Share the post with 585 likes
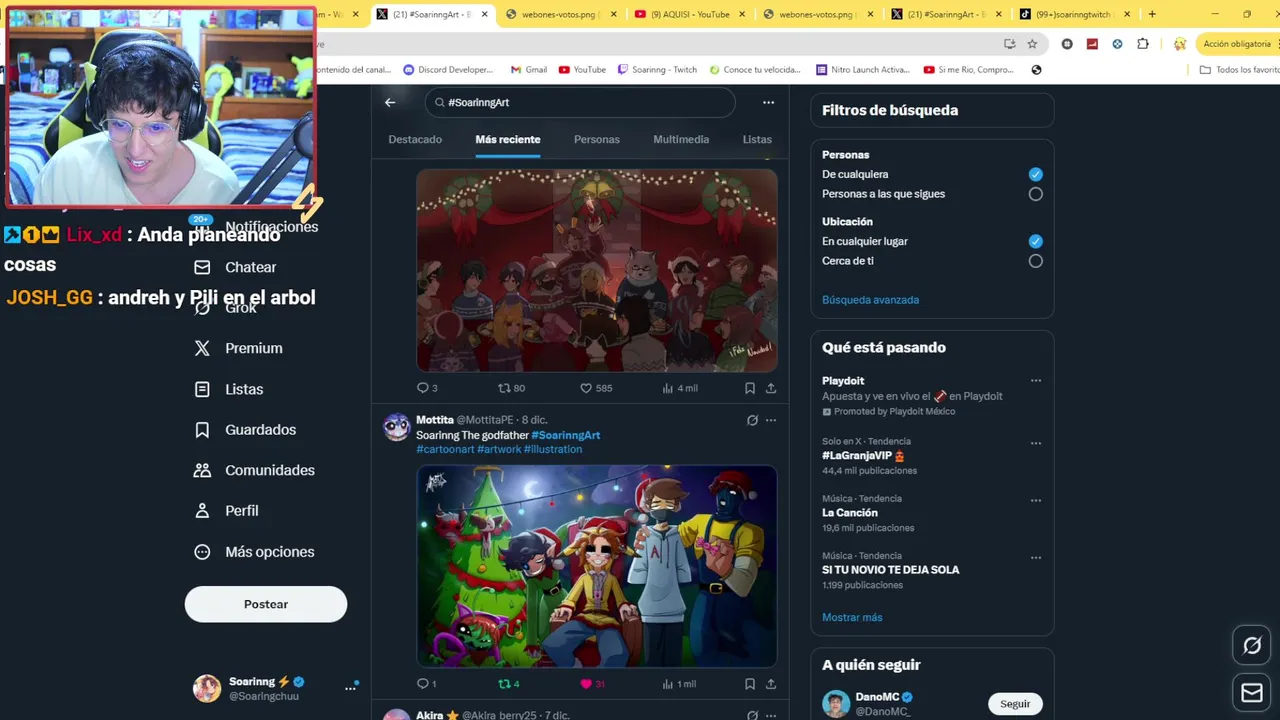Screen dimensions: 1280x720 point(771,388)
